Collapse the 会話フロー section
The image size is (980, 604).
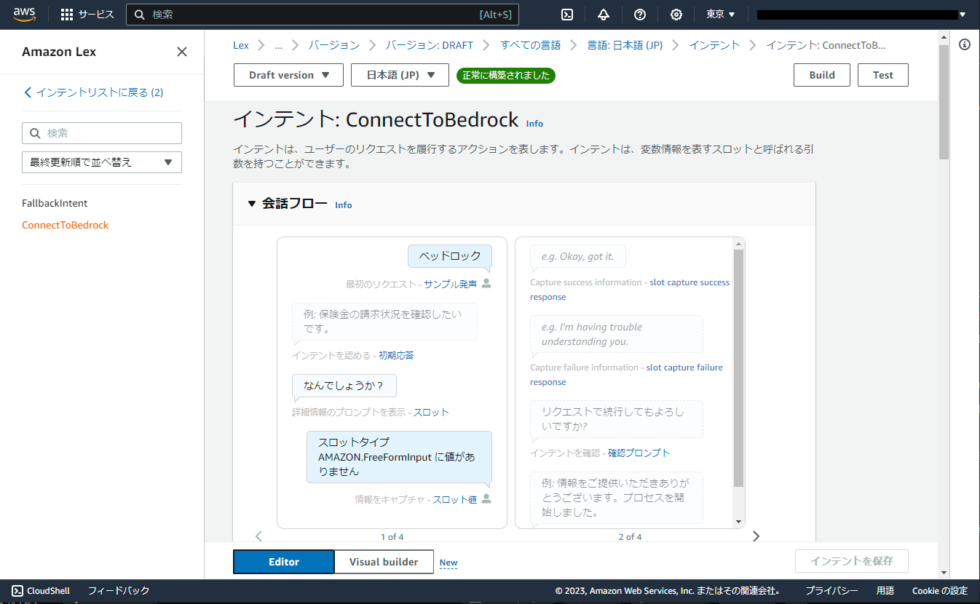tap(253, 204)
